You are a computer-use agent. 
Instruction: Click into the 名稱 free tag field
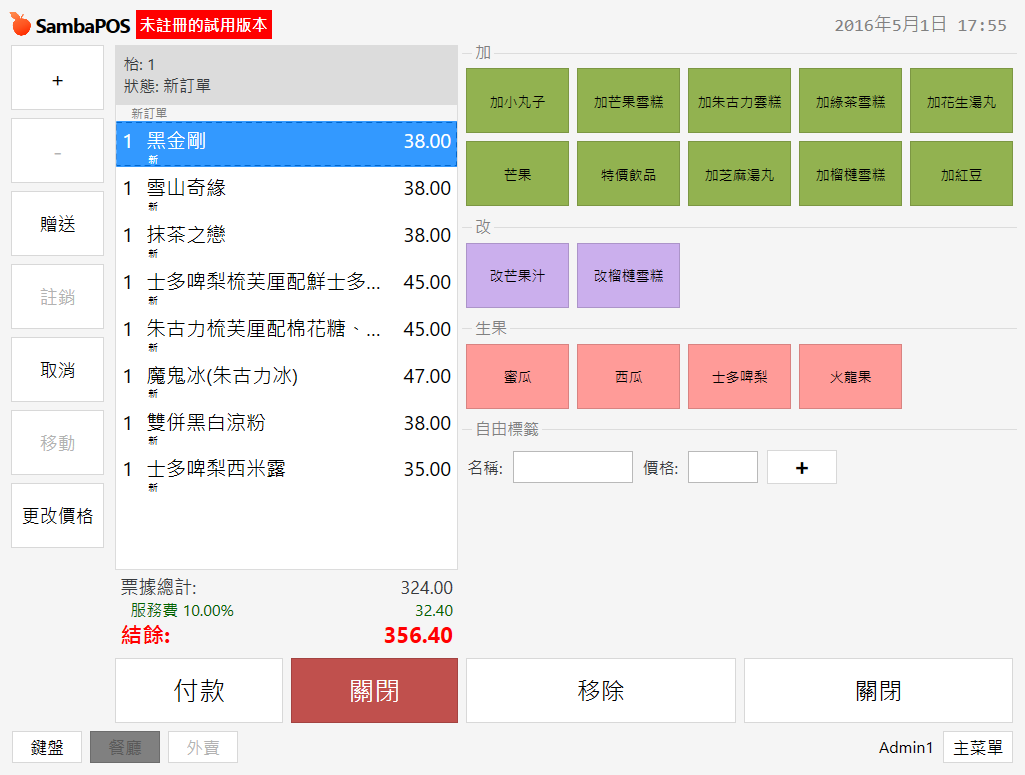(572, 467)
